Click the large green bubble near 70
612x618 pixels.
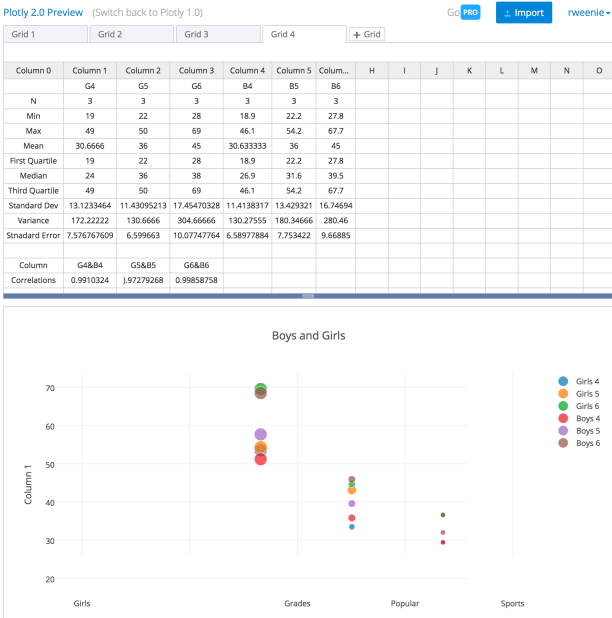[x=261, y=389]
